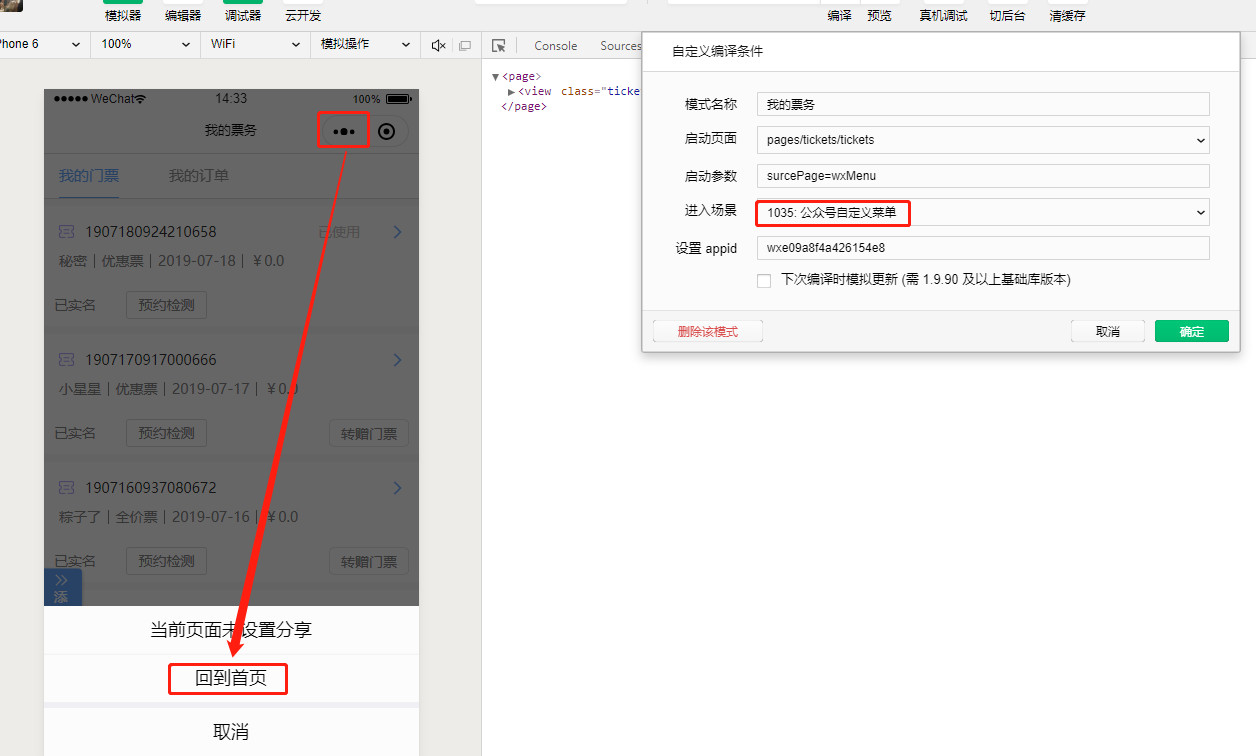
Task: Mute the simulator sound with the speaker icon
Action: [438, 45]
